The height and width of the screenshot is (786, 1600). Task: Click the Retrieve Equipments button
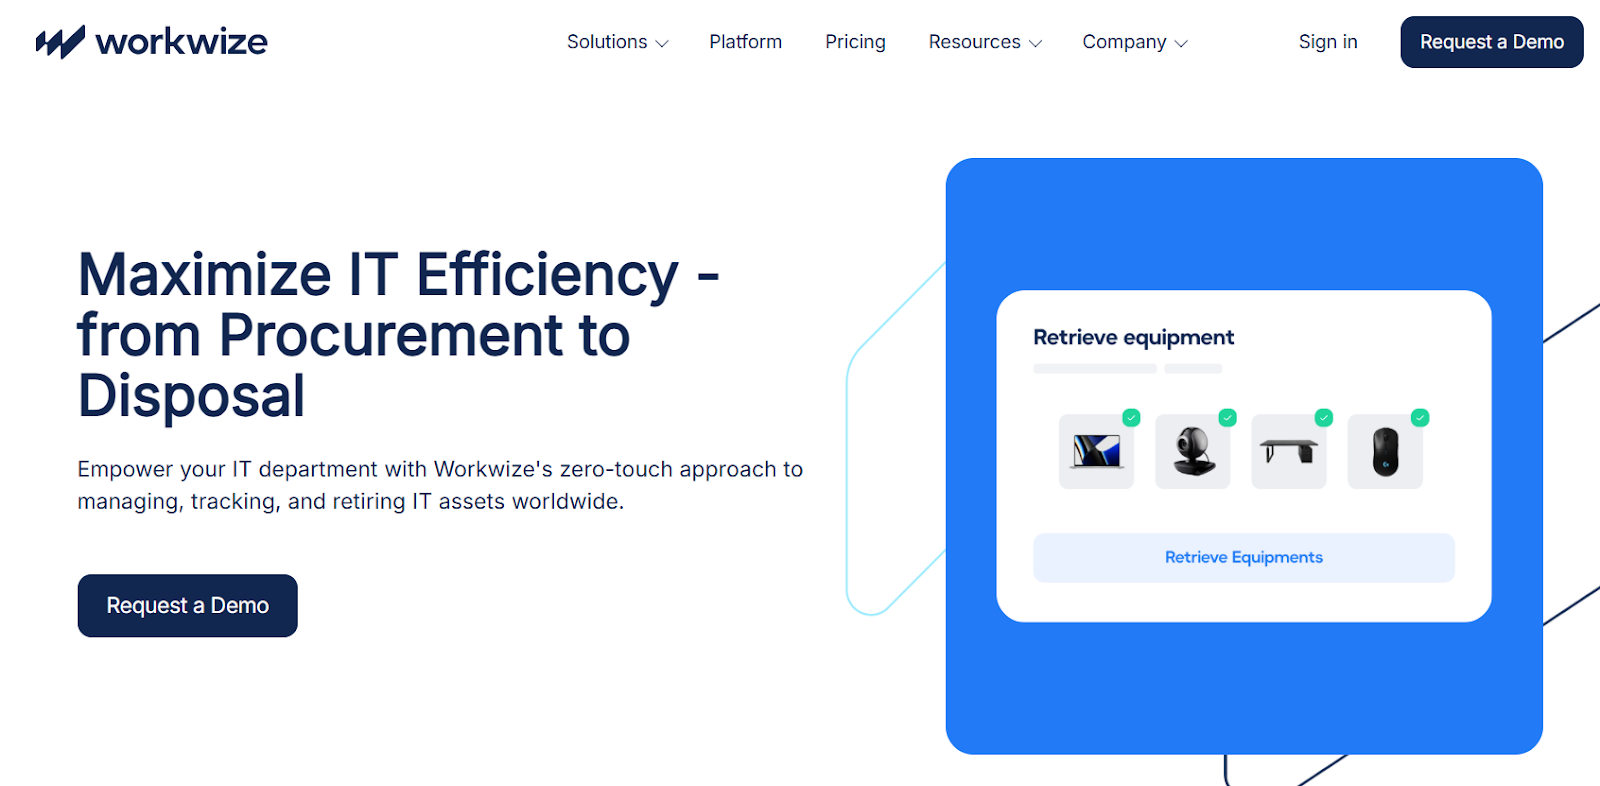point(1244,558)
